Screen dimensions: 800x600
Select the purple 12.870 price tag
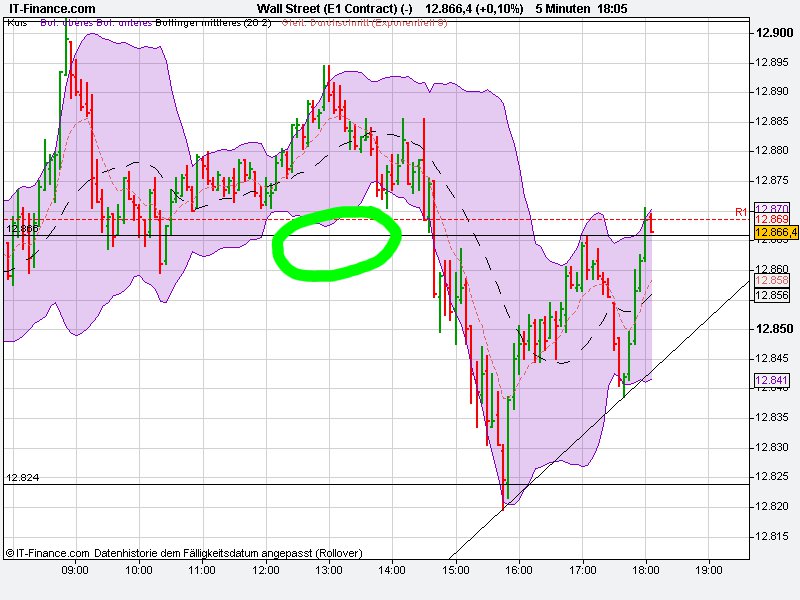pyautogui.click(x=772, y=206)
